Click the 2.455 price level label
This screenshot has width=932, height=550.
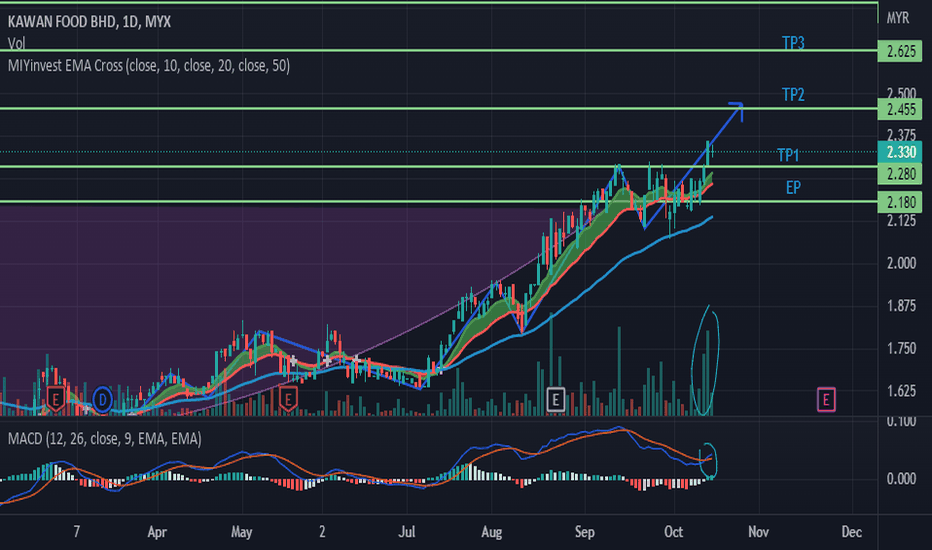(900, 109)
